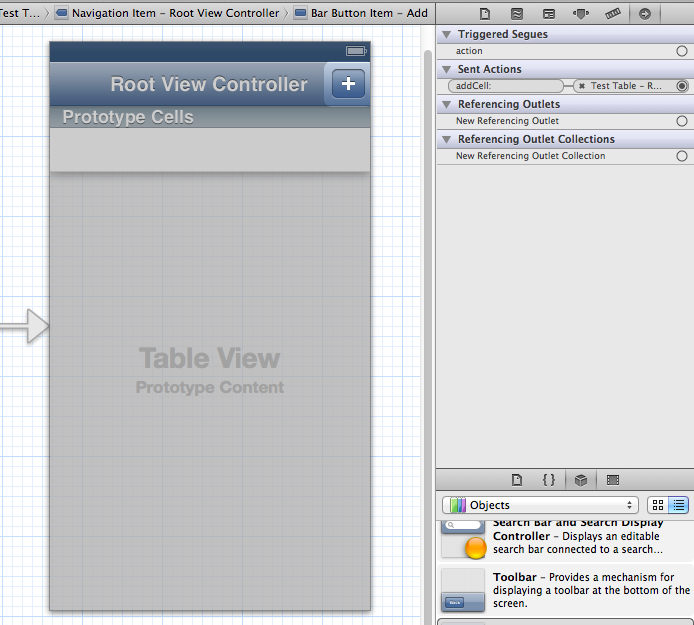The image size is (694, 625).
Task: Open the Objects library dropdown
Action: 540,505
